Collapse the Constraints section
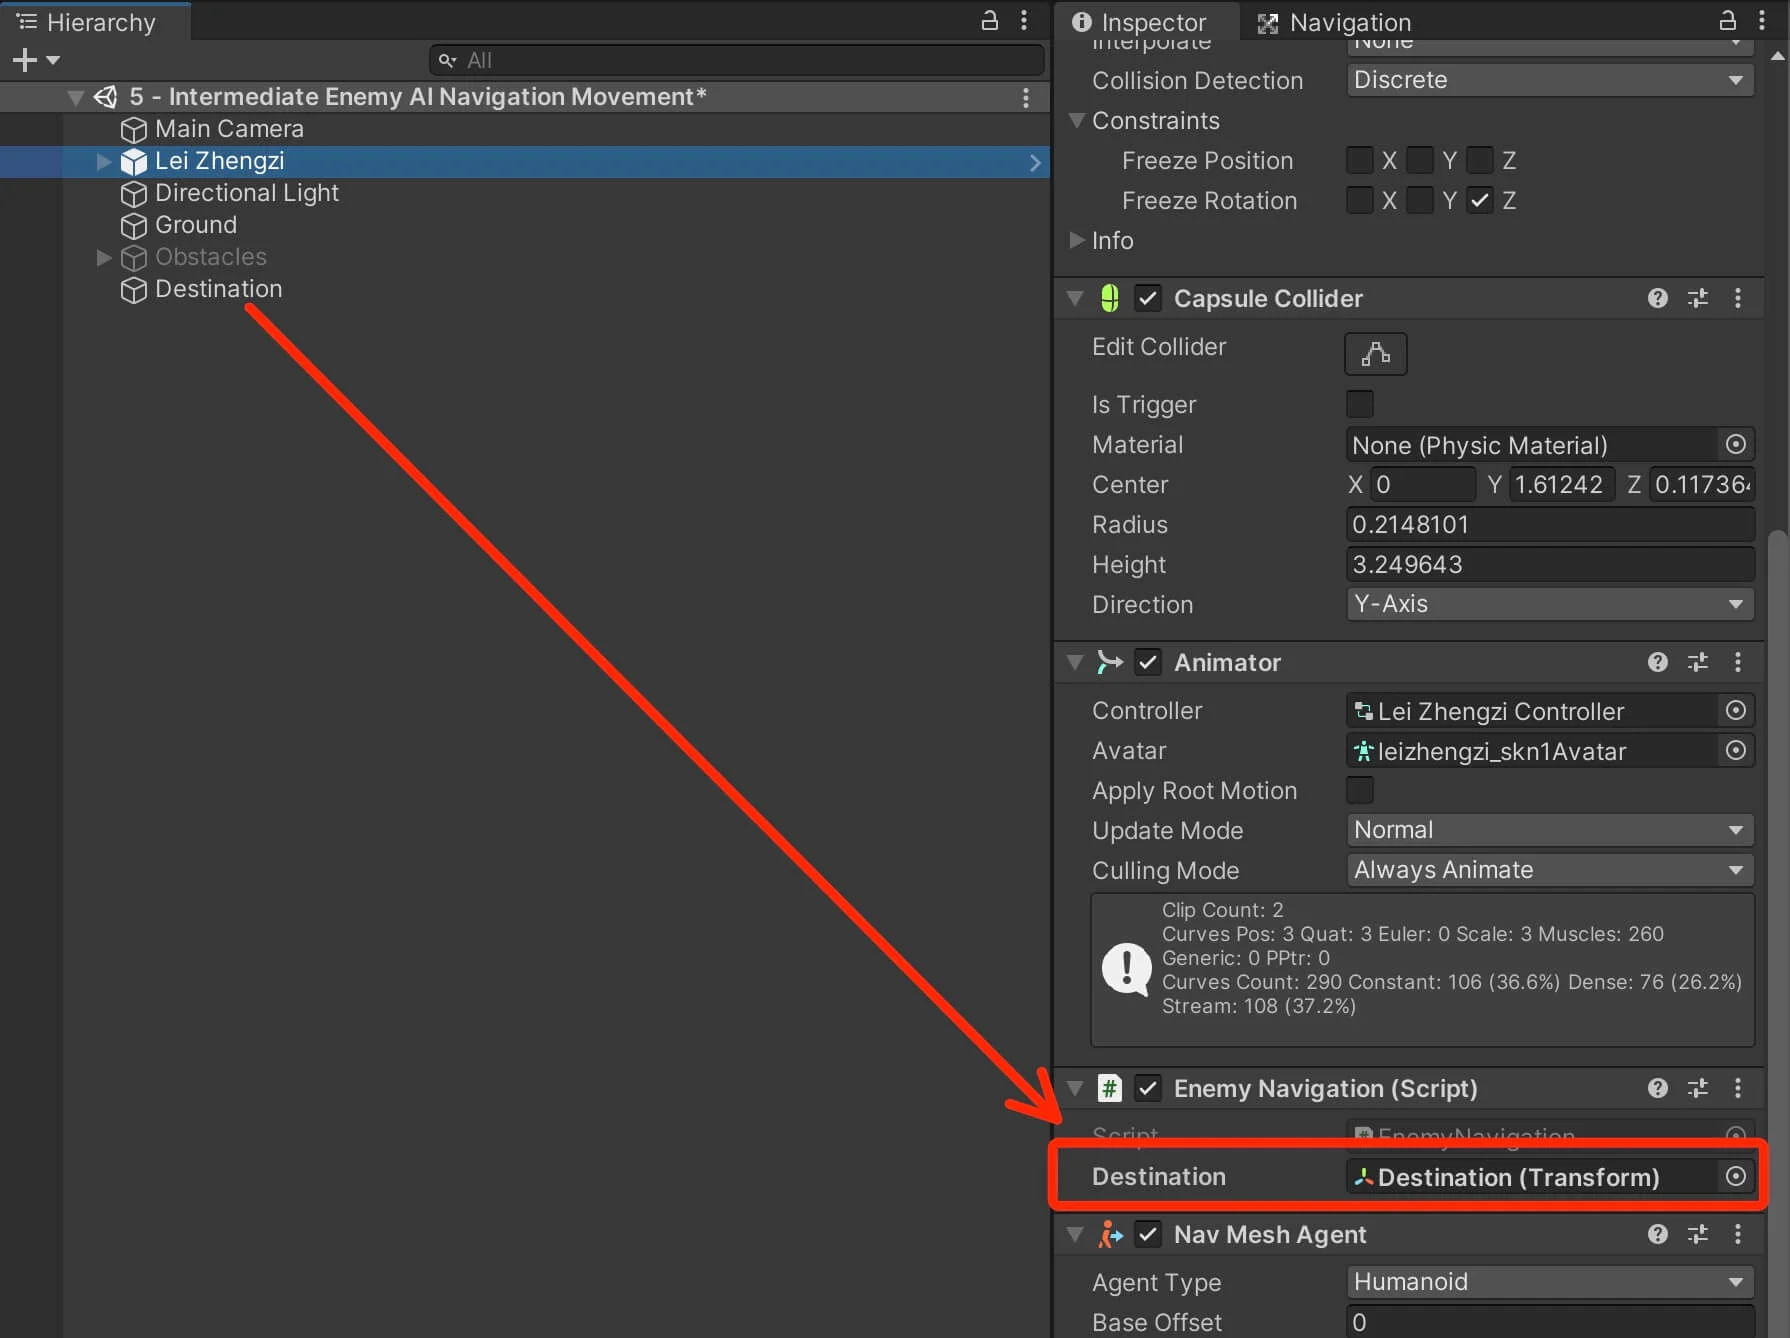The image size is (1790, 1338). [1077, 120]
